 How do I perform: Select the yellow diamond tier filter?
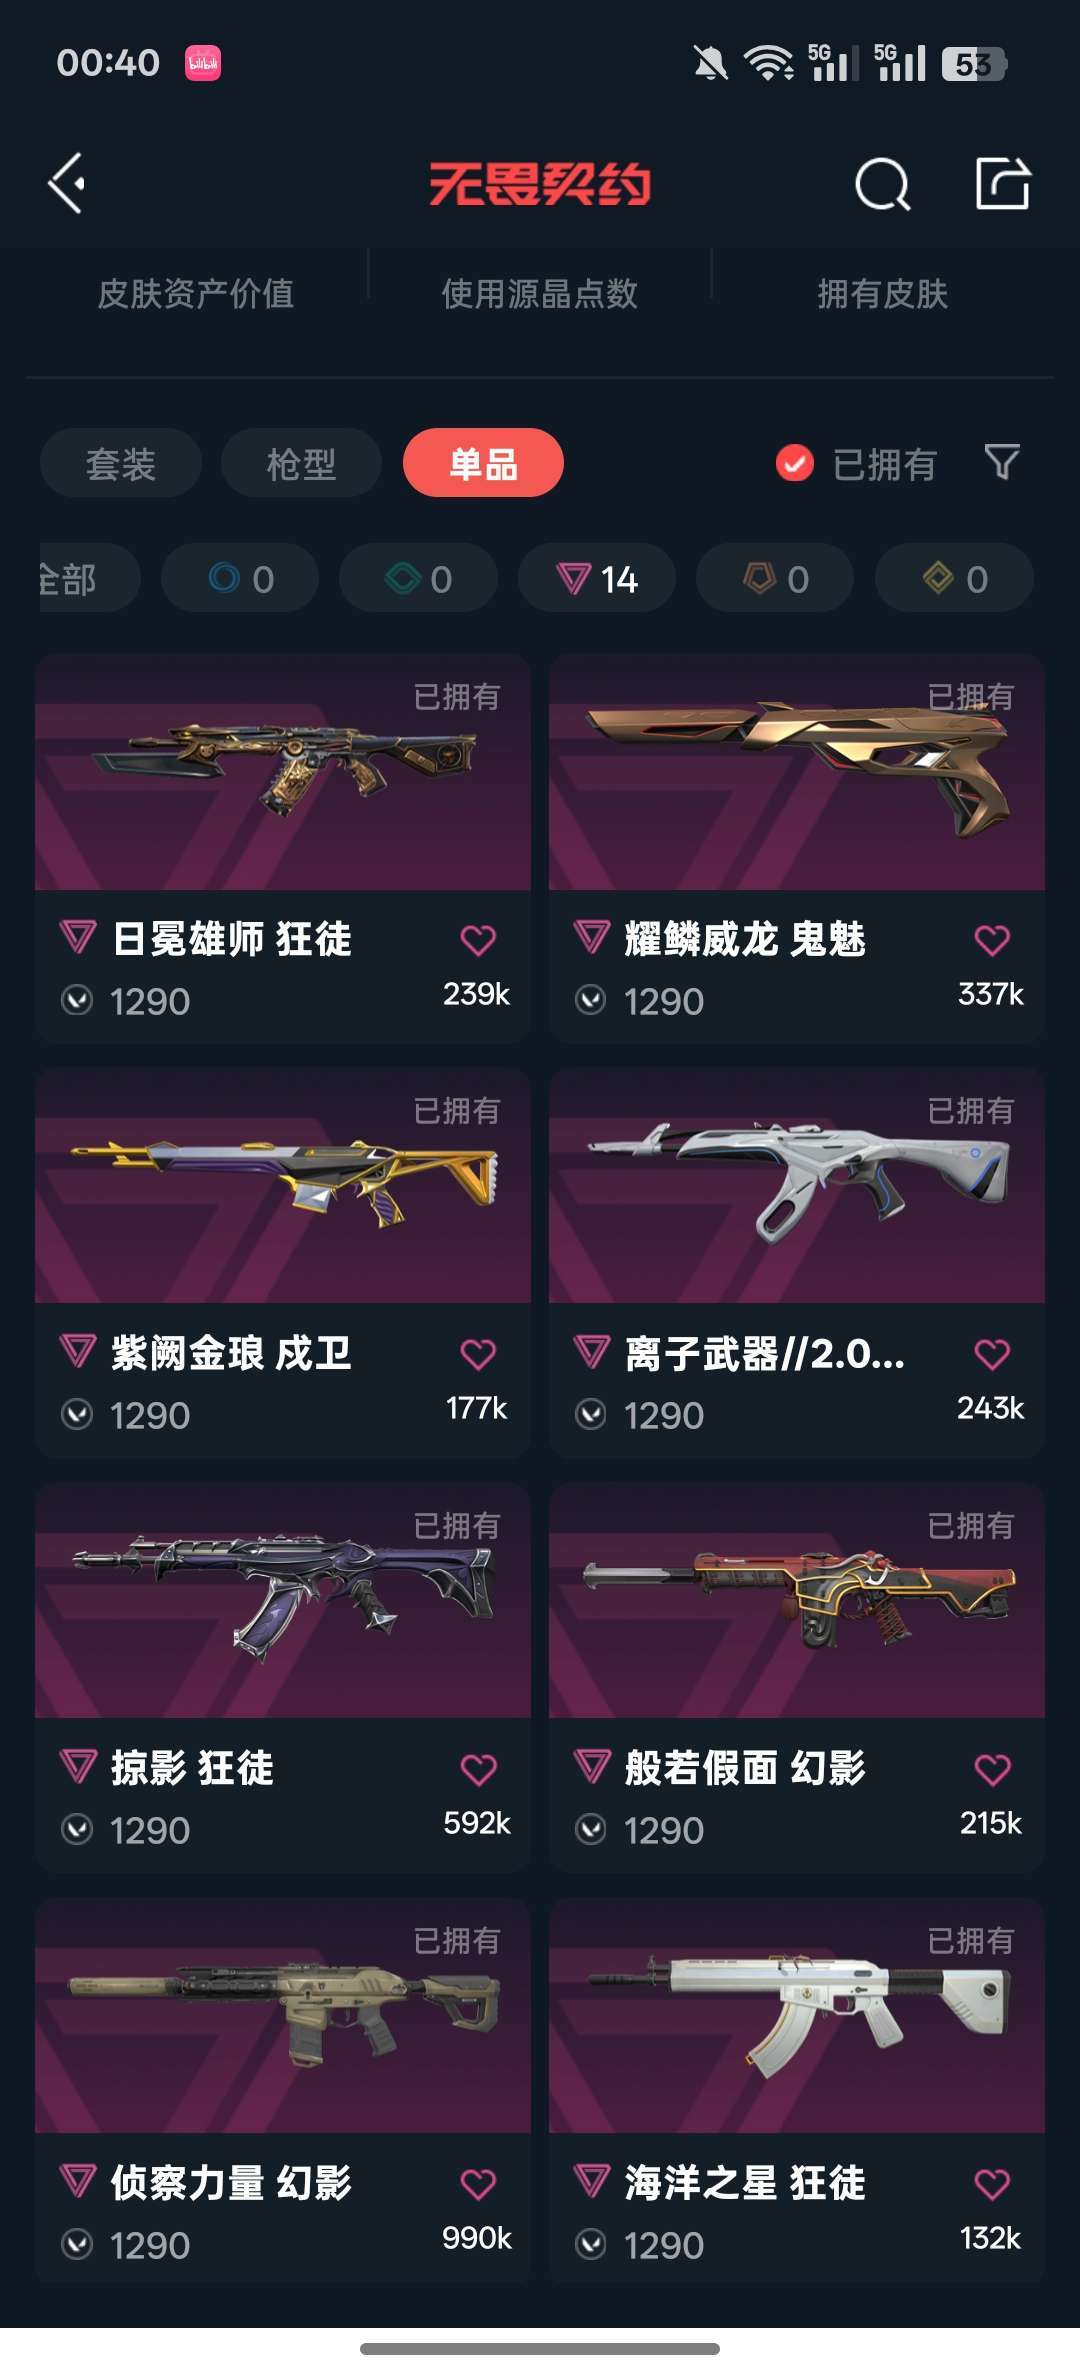[x=954, y=578]
